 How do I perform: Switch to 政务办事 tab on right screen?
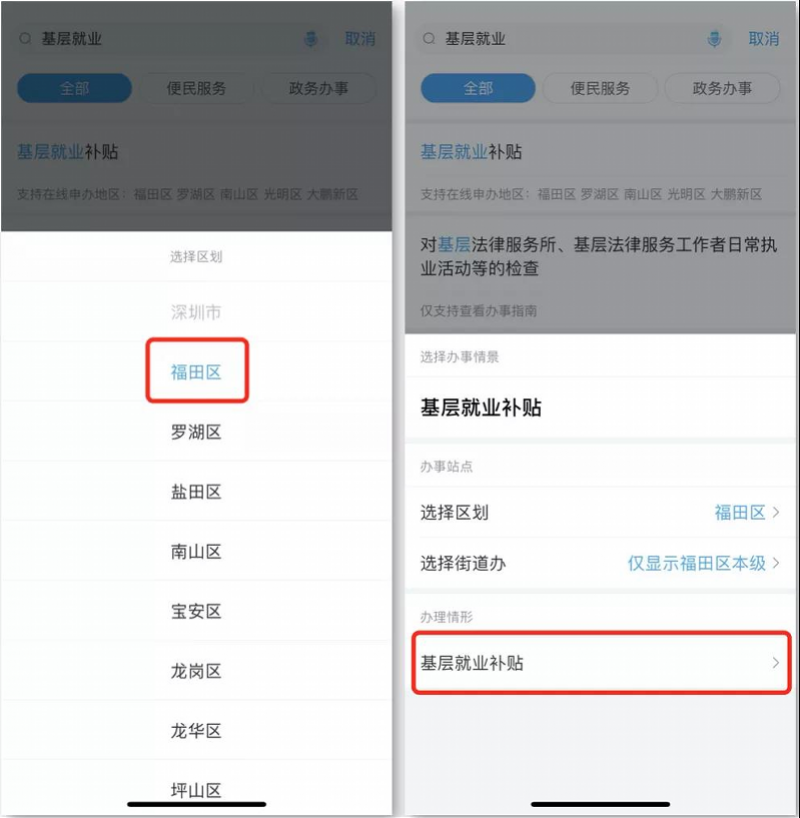coord(722,88)
